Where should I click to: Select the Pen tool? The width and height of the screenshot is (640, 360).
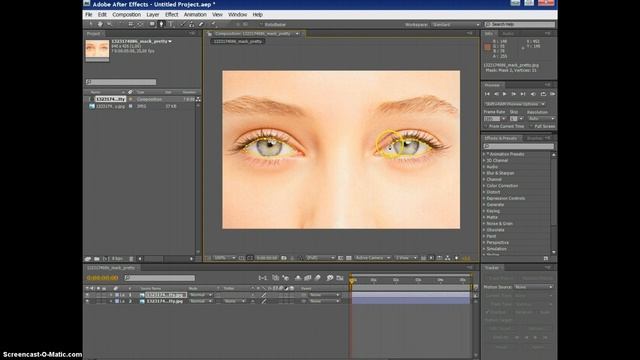(161, 24)
